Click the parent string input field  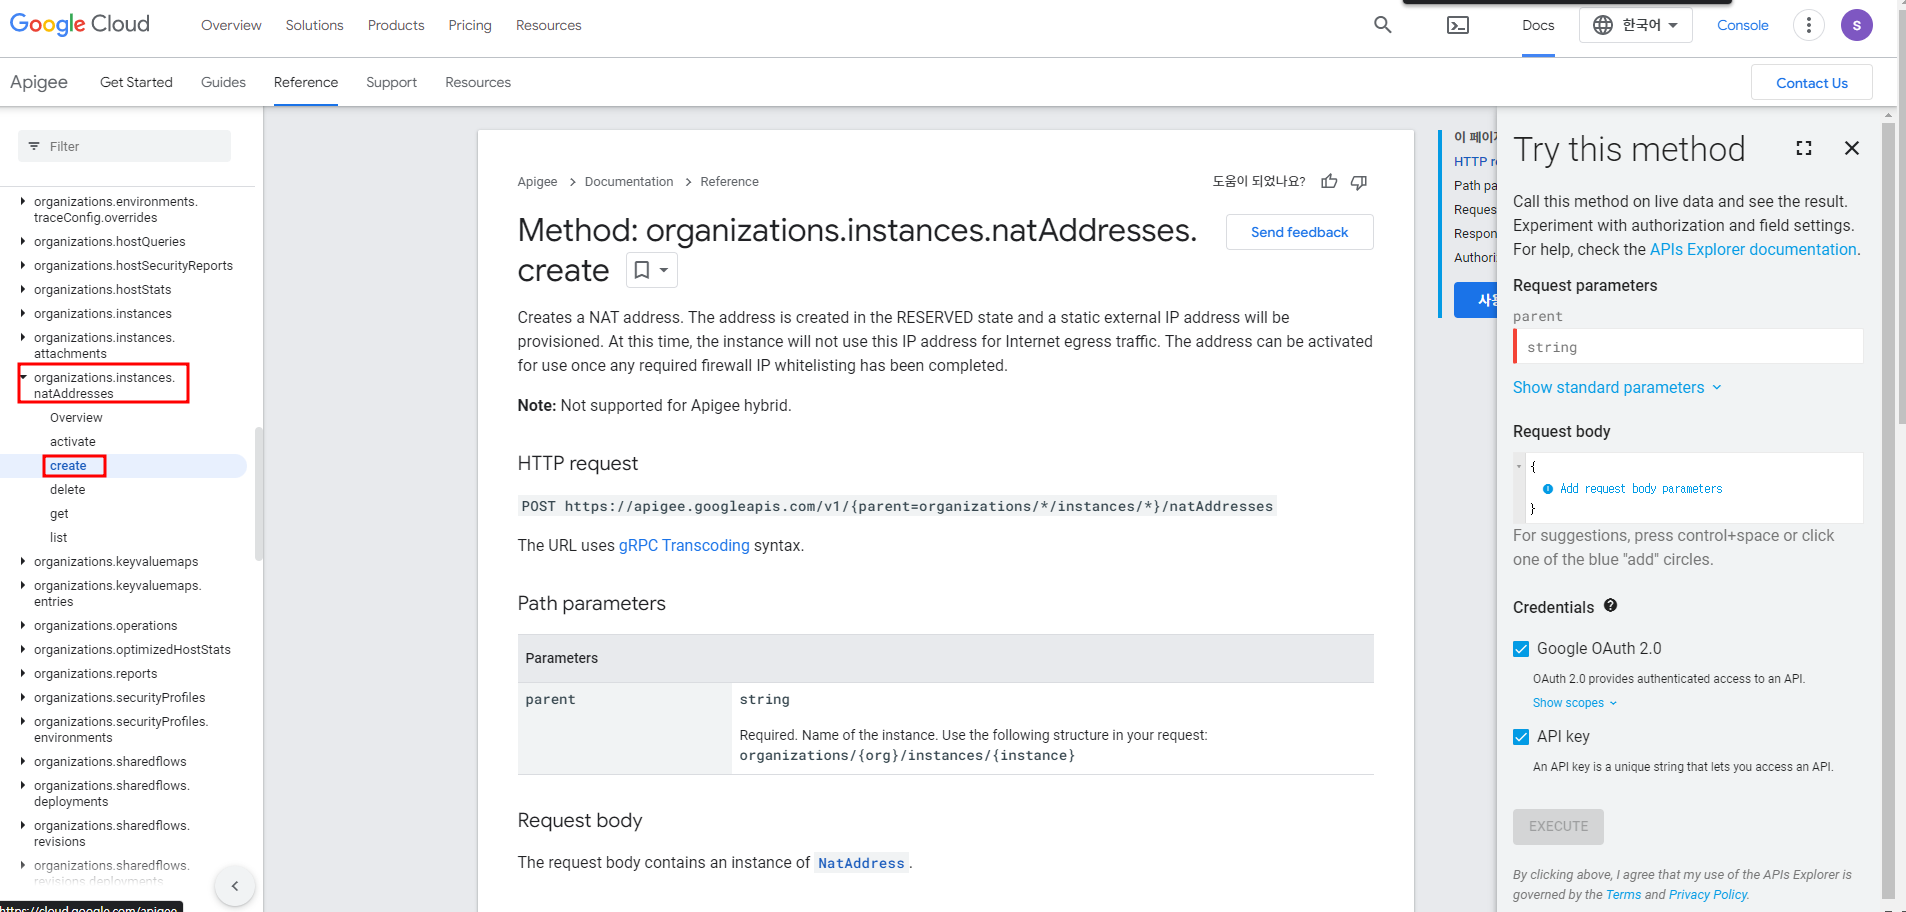tap(1688, 347)
